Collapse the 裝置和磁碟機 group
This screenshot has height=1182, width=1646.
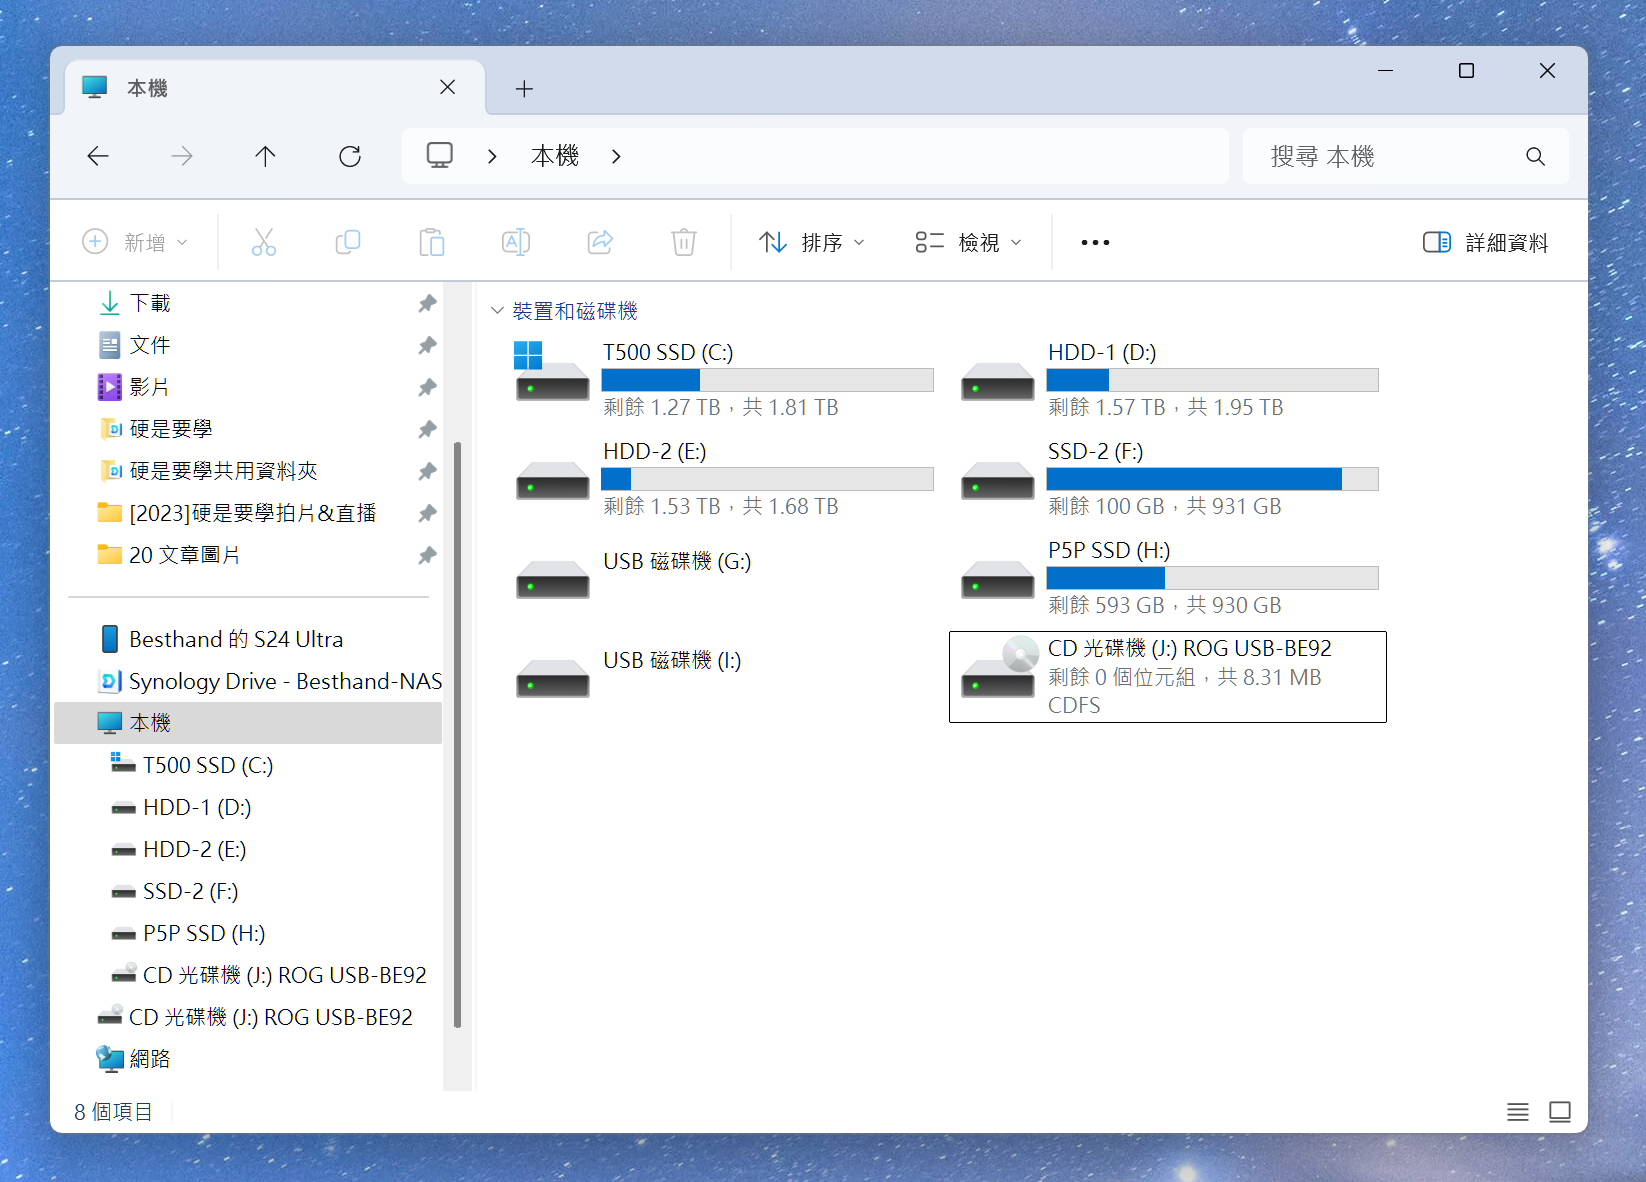tap(497, 311)
